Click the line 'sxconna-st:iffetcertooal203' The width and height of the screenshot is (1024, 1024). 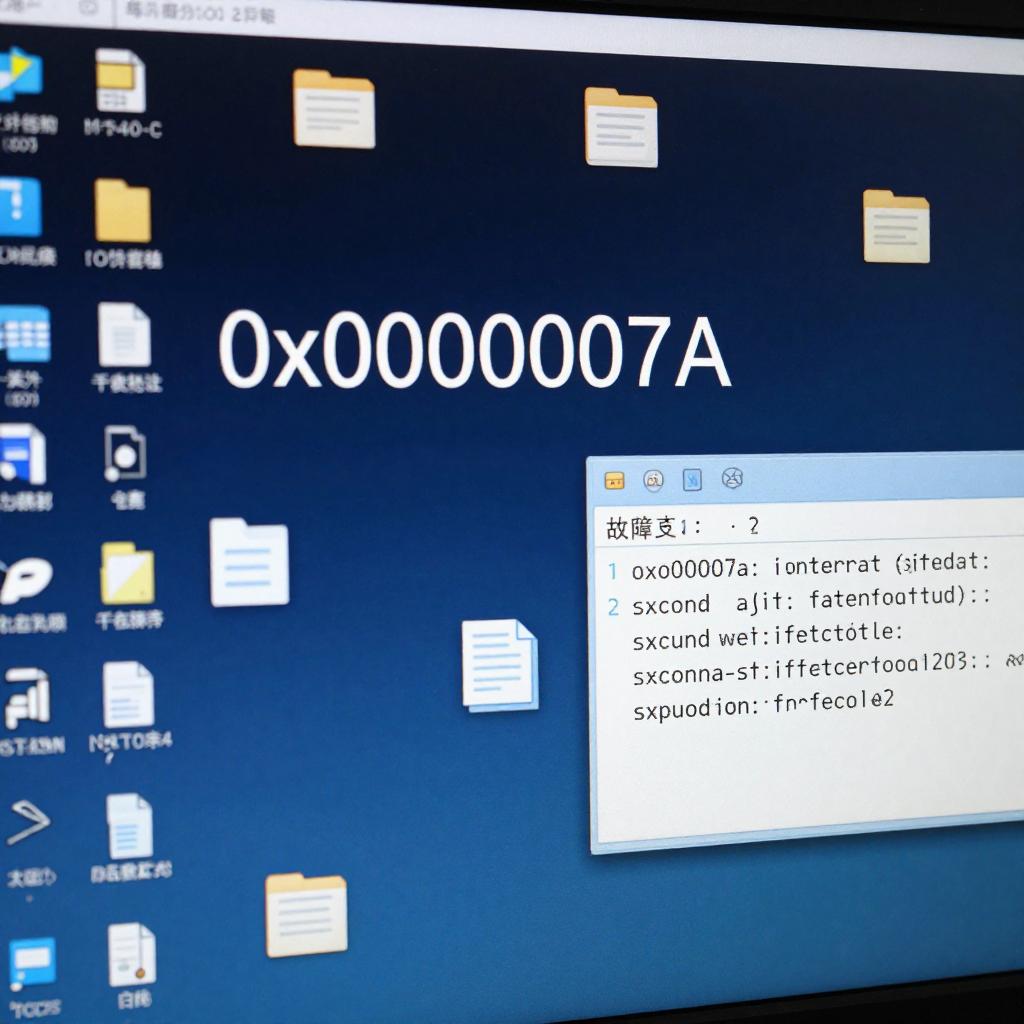coord(800,669)
